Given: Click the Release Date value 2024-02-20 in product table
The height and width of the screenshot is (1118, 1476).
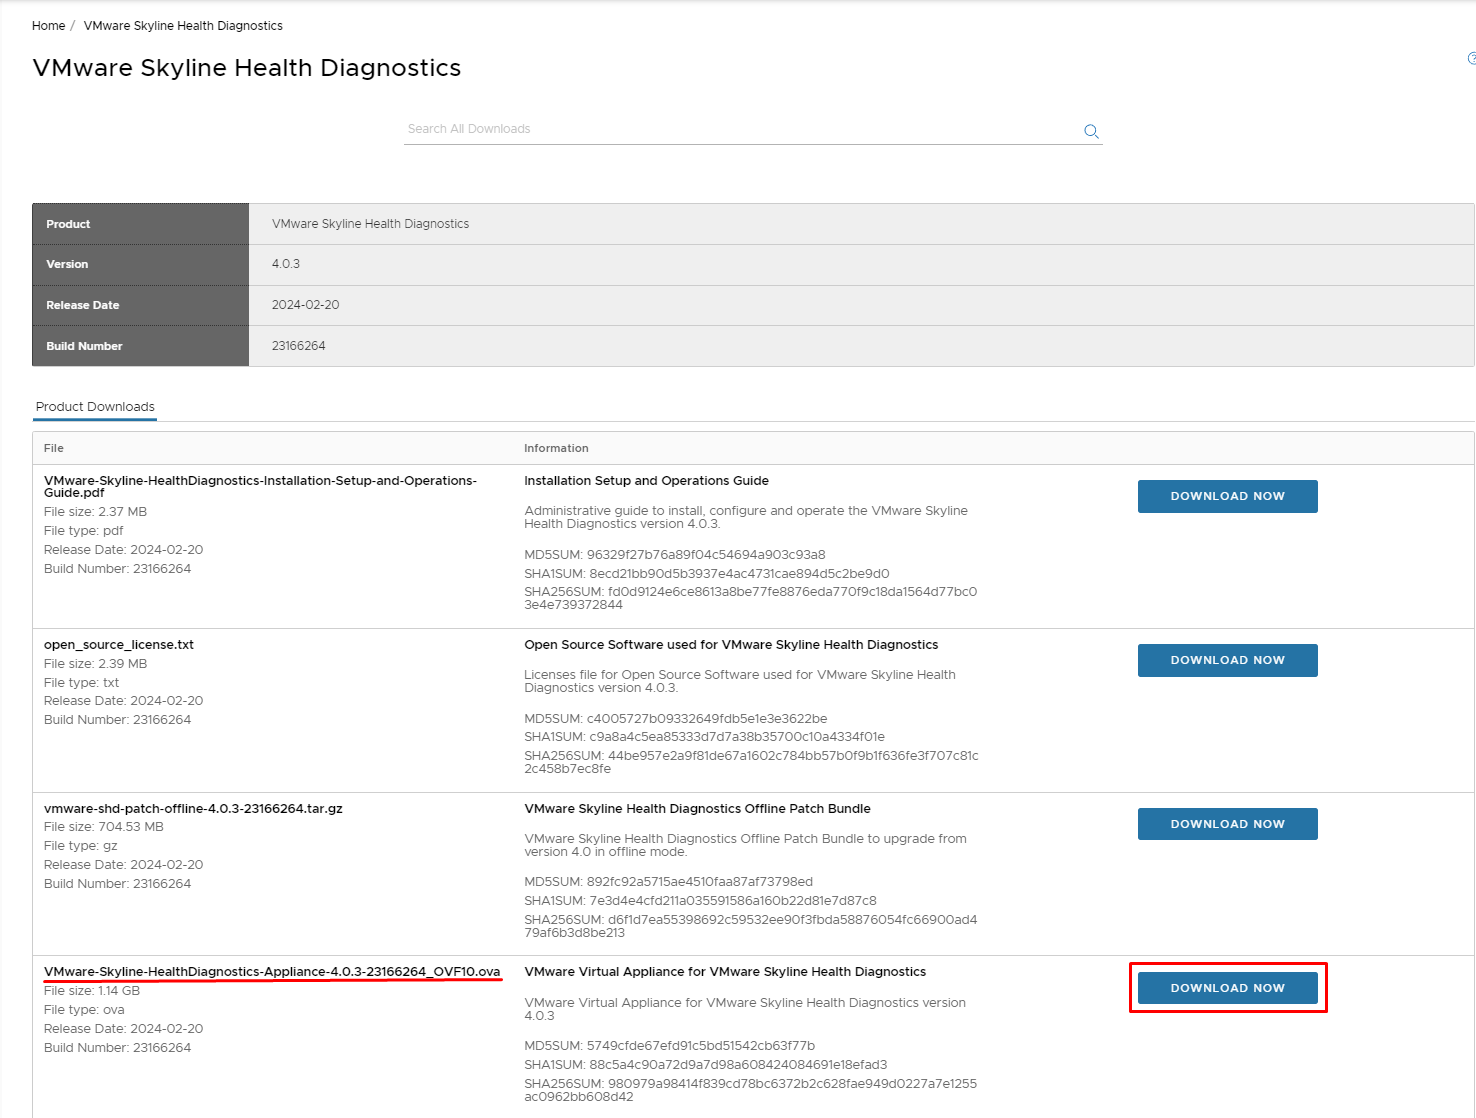Looking at the screenshot, I should (x=305, y=305).
